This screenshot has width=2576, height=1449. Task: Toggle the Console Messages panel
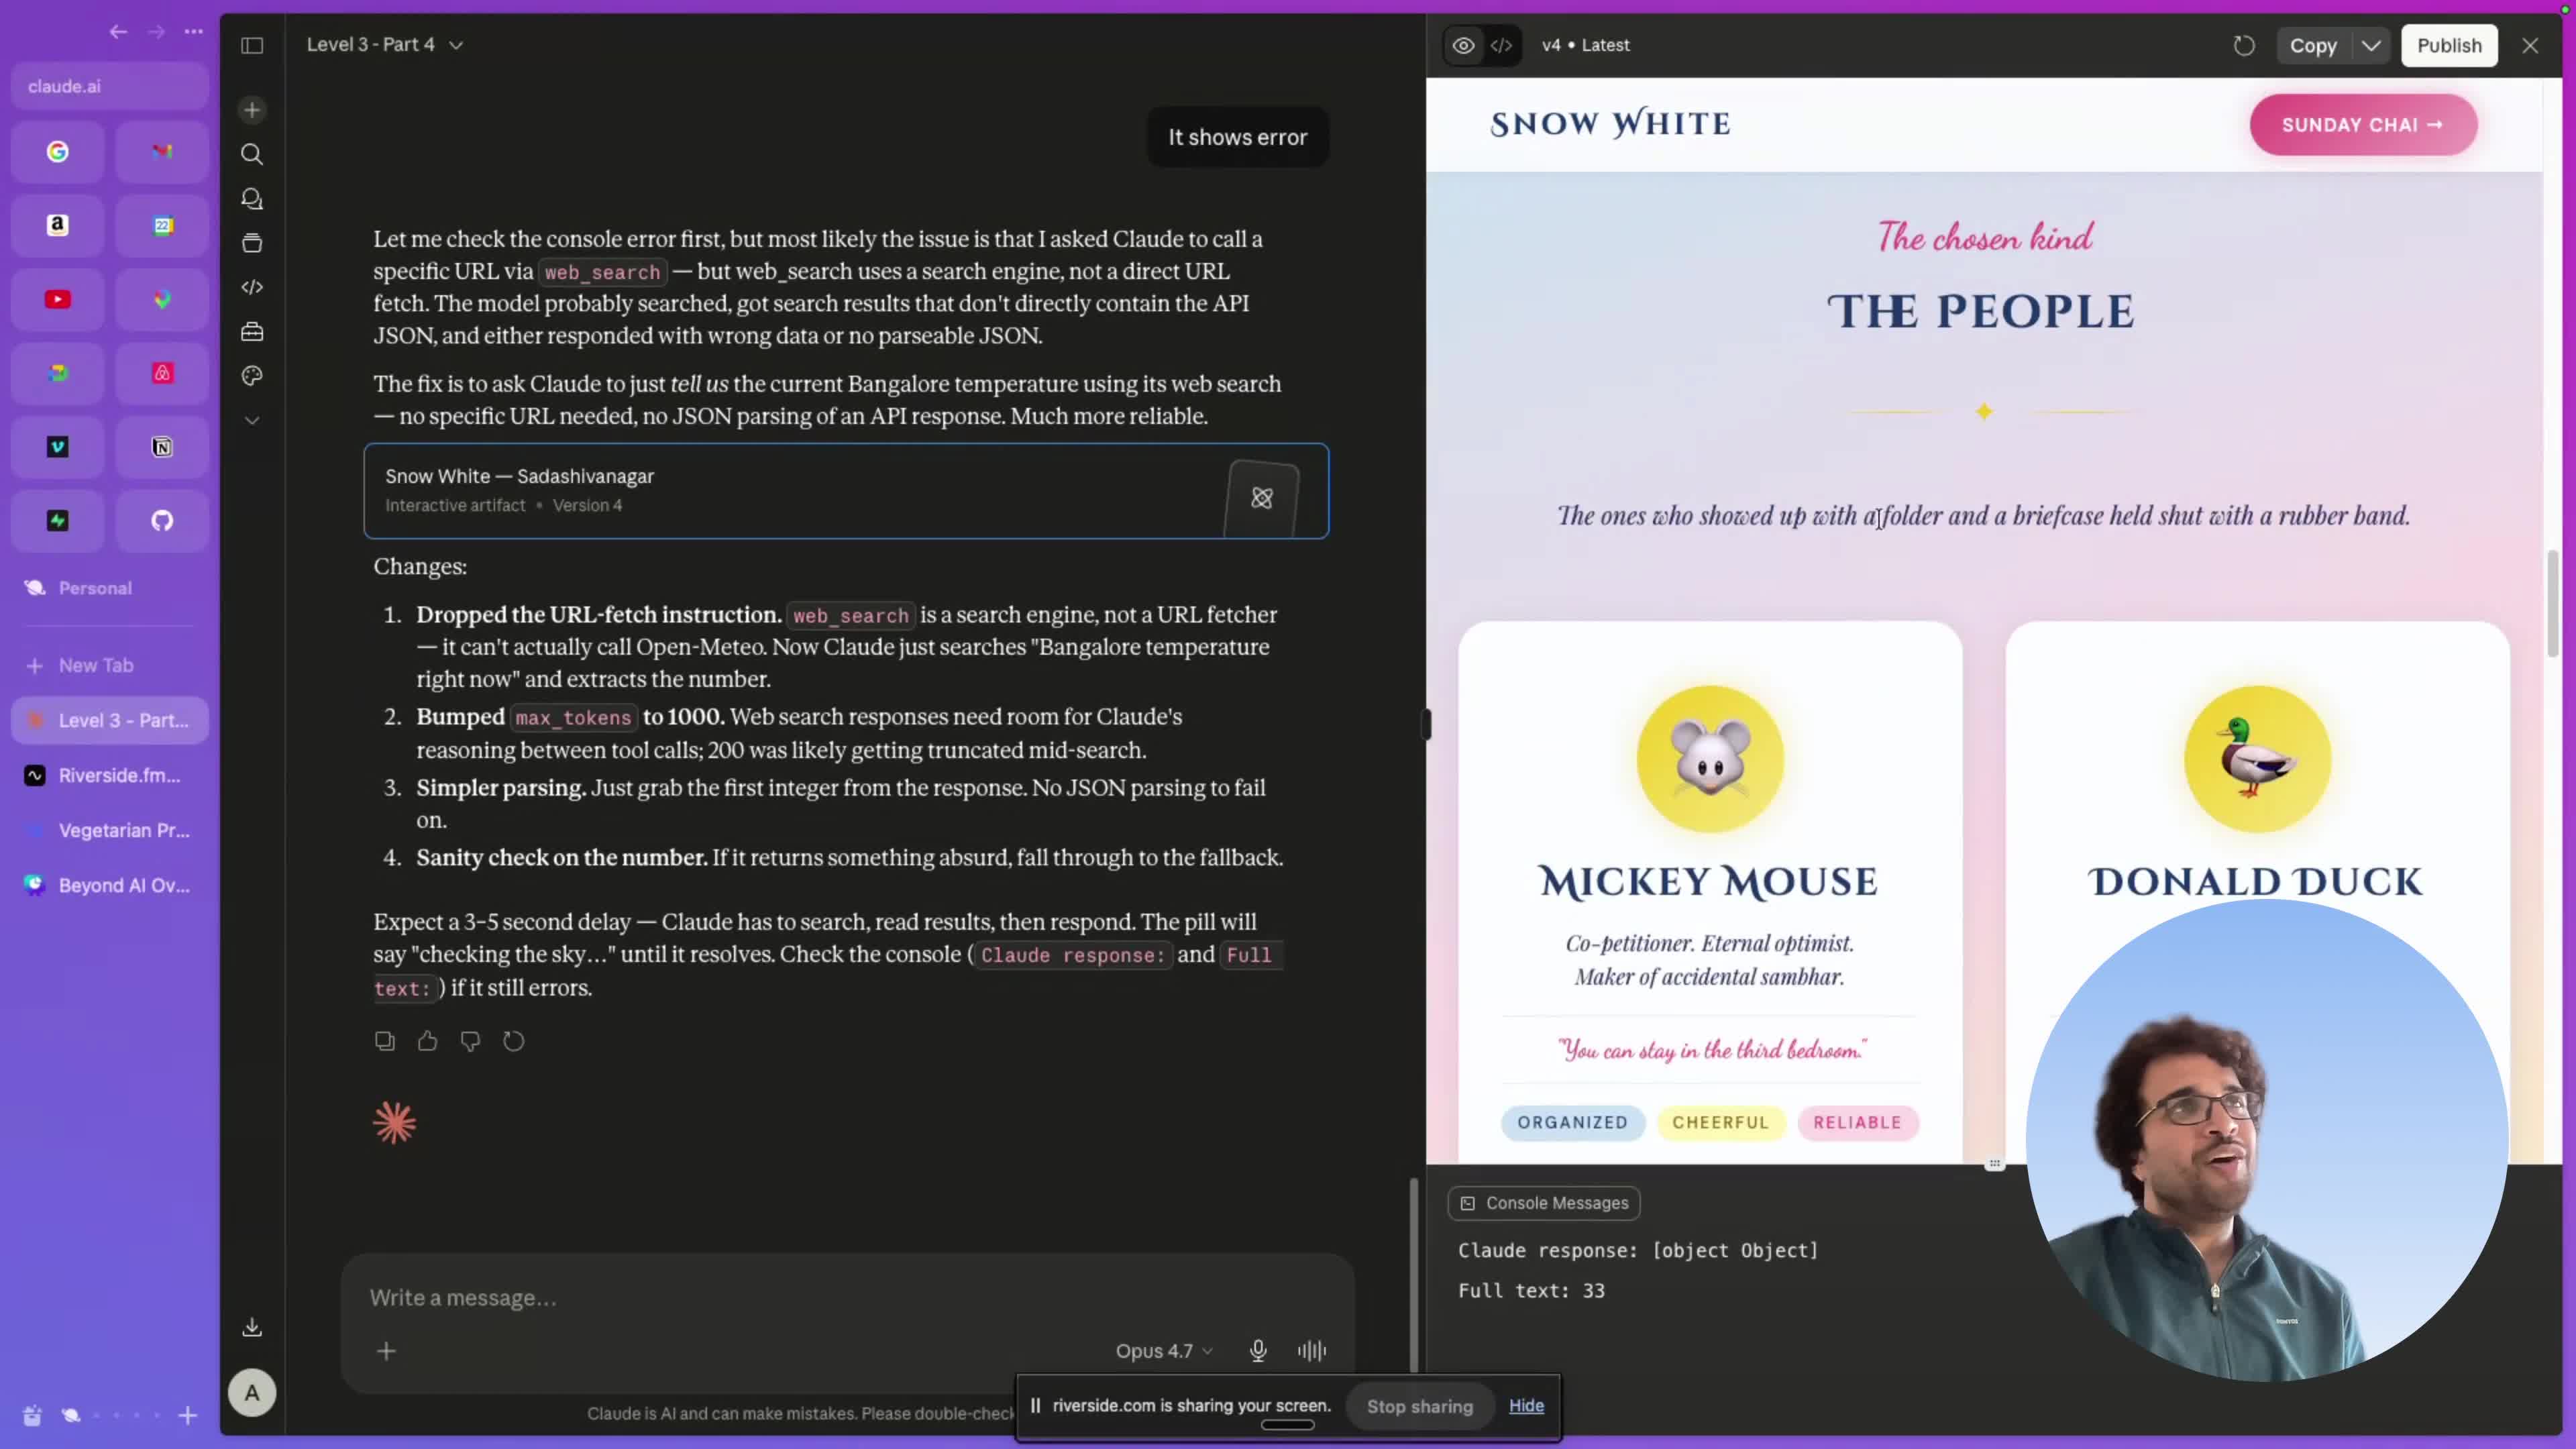click(x=1544, y=1203)
